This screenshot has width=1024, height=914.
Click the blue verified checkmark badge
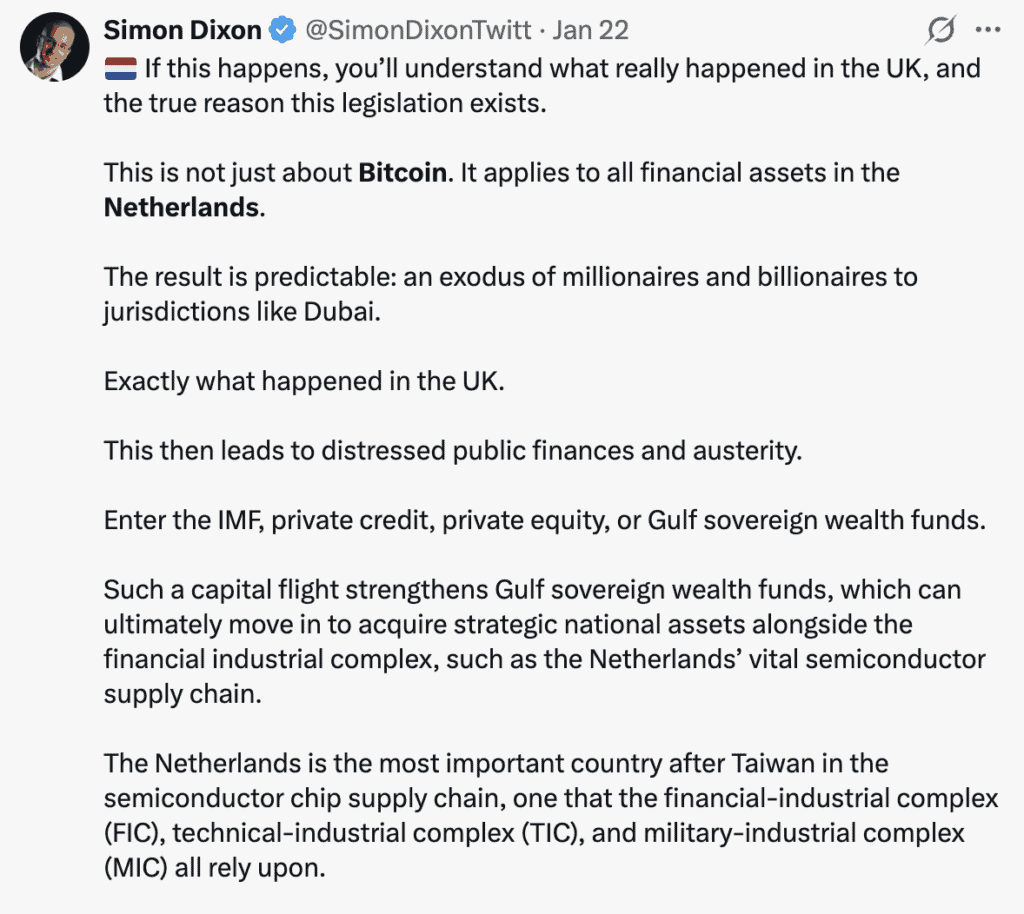coord(283,31)
